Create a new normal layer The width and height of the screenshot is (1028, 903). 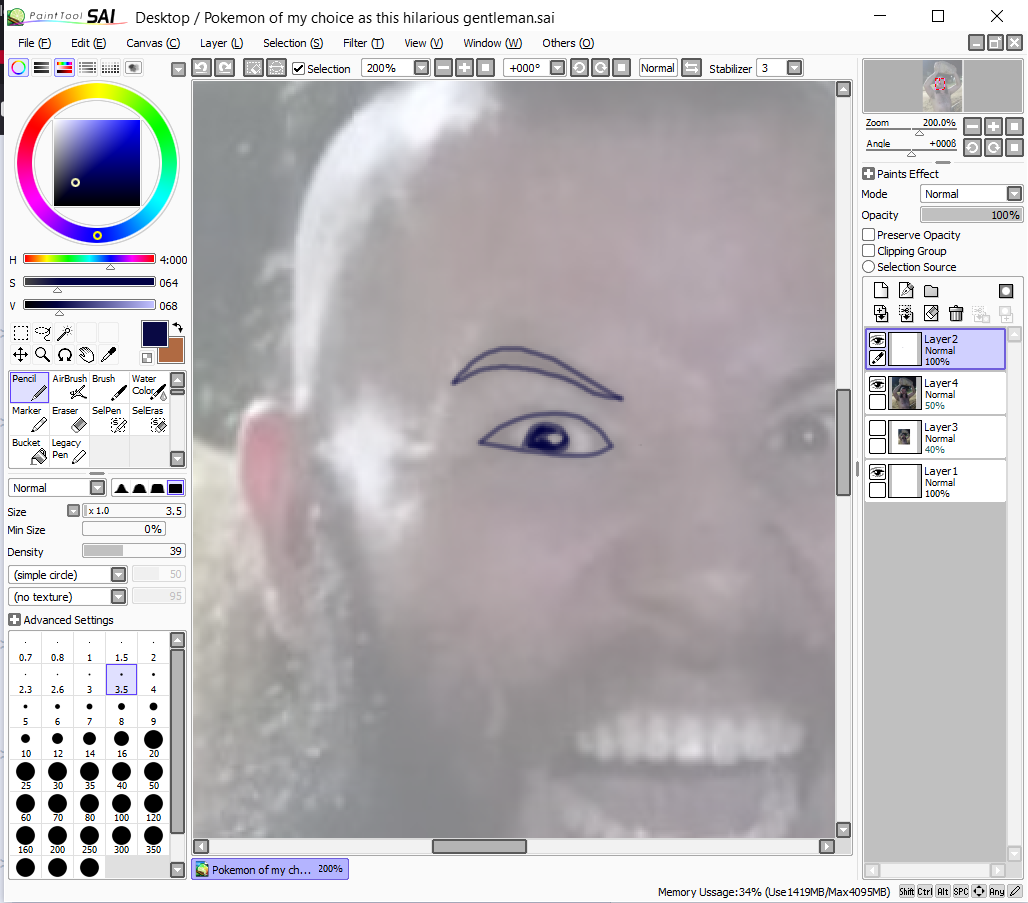coord(880,291)
